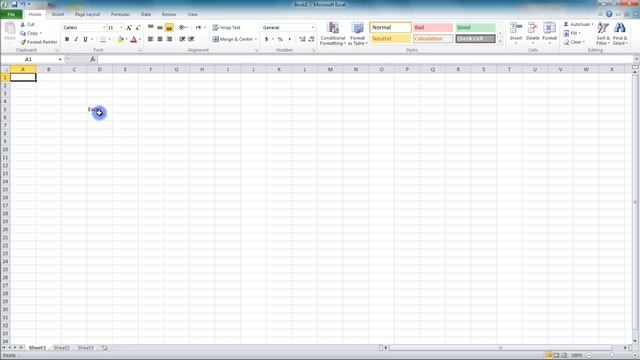Expand the cell styles gallery

coord(500,41)
